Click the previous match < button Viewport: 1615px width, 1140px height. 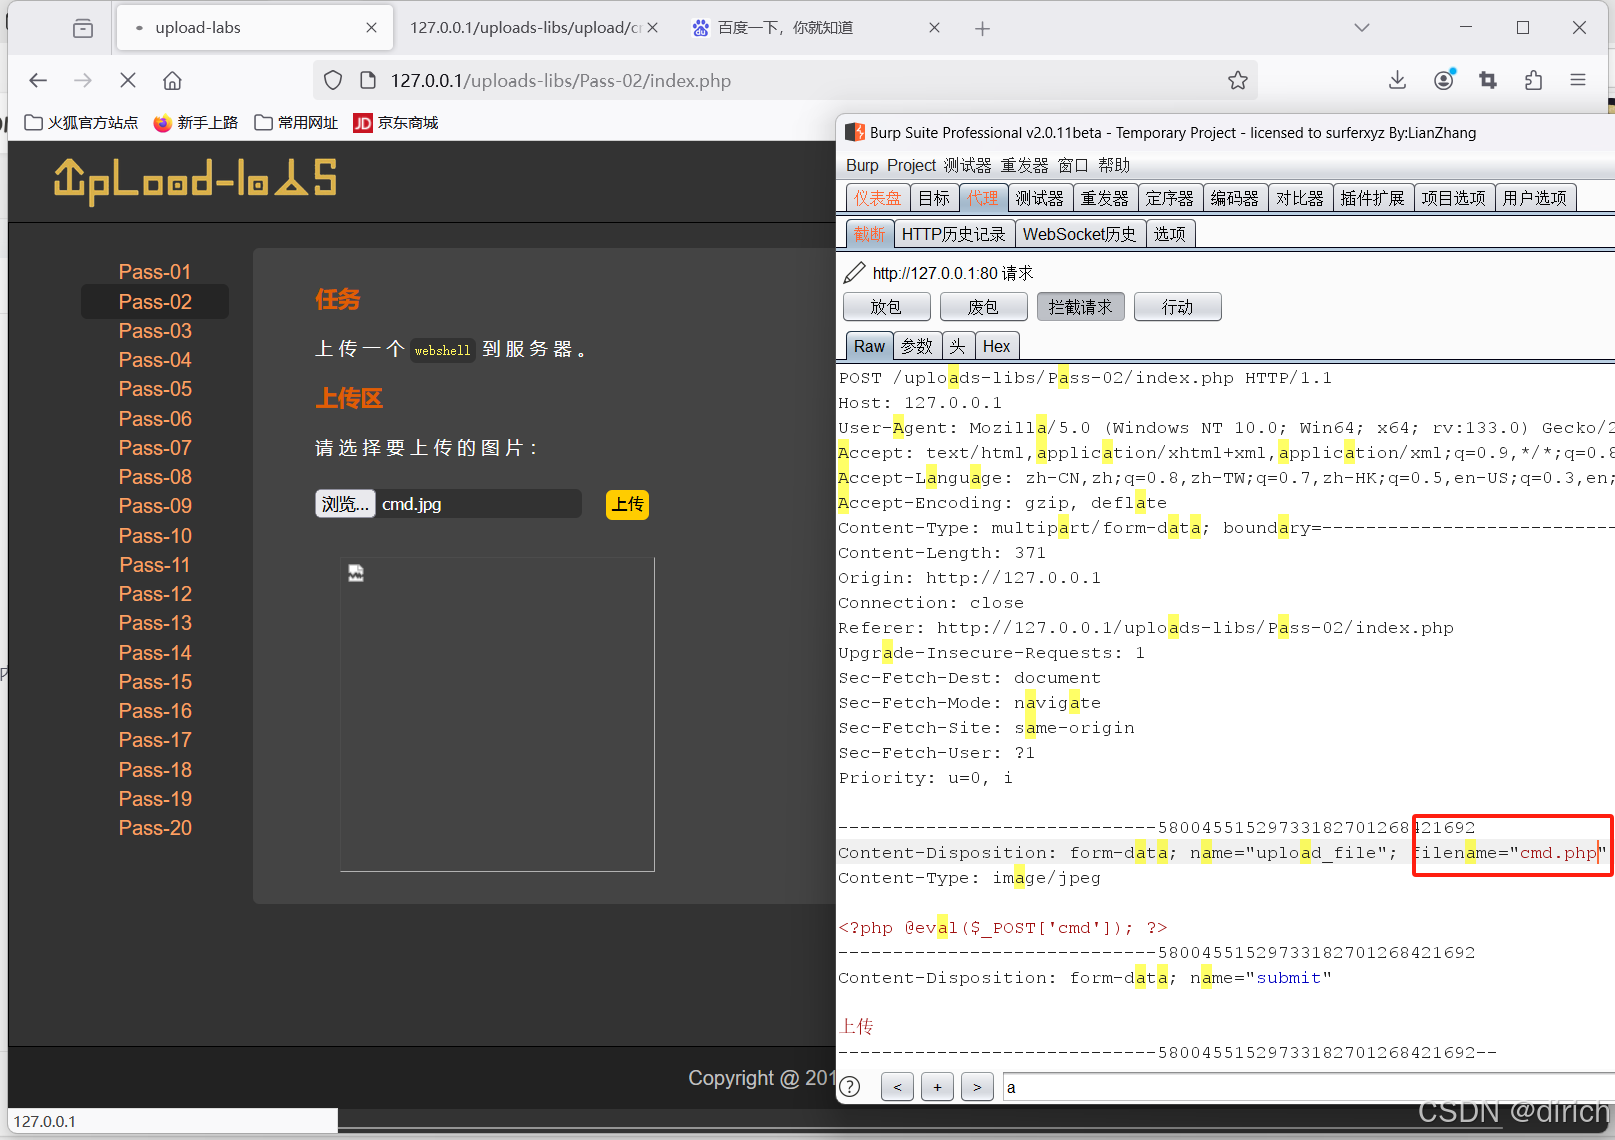[x=897, y=1087]
